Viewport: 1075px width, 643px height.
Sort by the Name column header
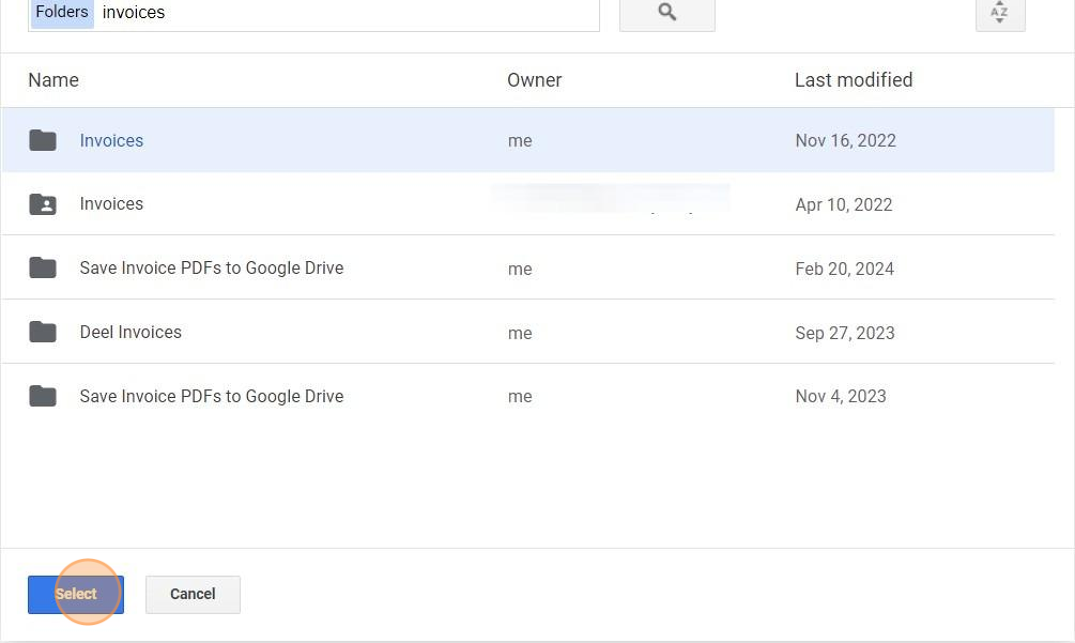coord(53,80)
